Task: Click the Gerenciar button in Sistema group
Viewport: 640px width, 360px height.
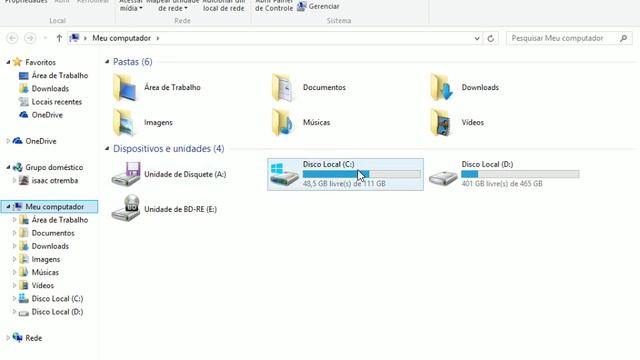Action: 318,7
